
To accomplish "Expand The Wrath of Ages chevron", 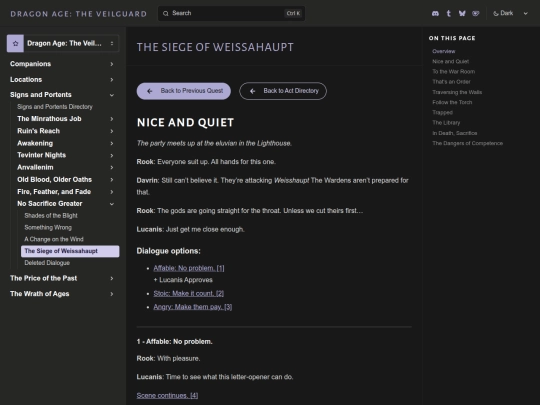I will (112, 294).
